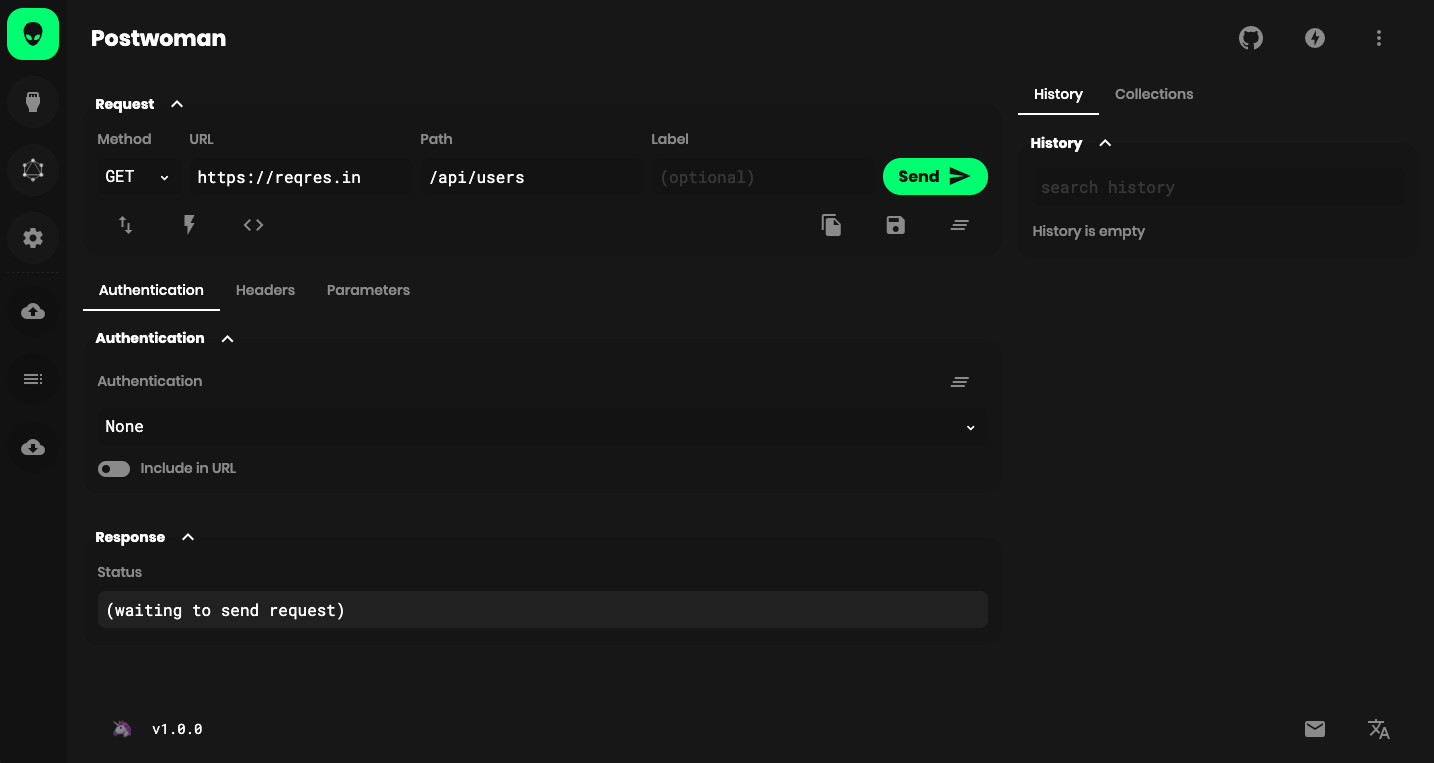Image resolution: width=1434 pixels, height=763 pixels.
Task: Focus the Path field with /api/users
Action: 531,177
